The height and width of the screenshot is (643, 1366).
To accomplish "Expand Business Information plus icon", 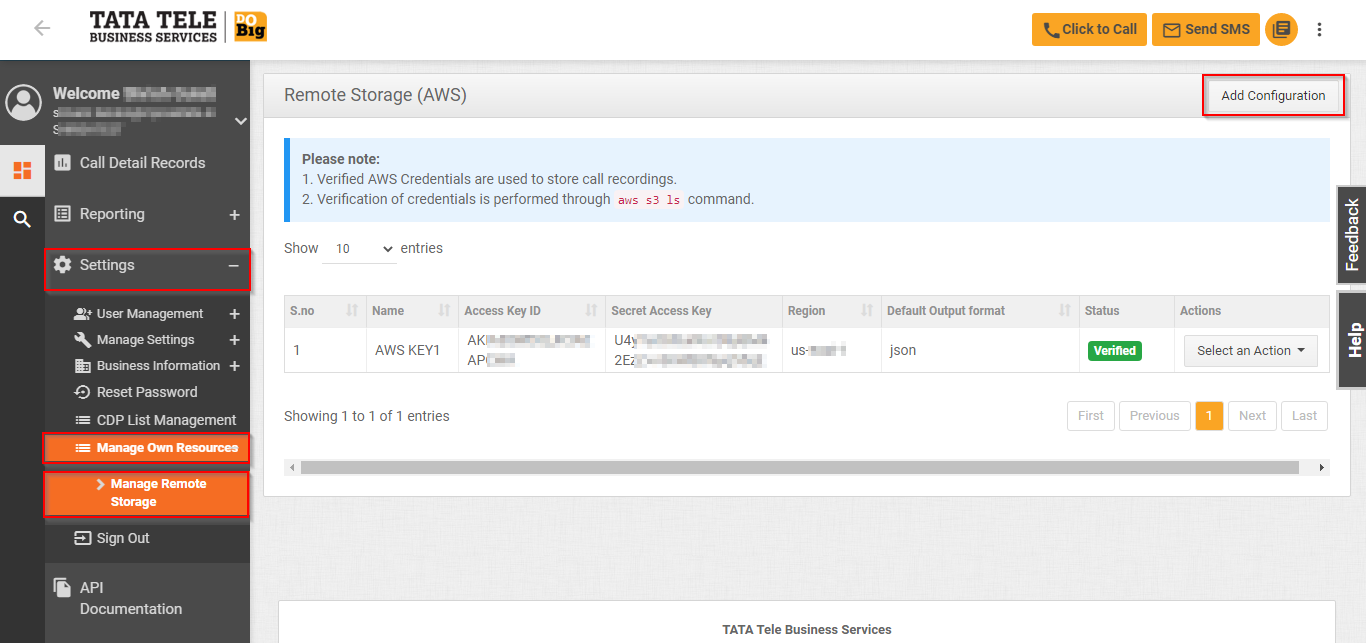I will tap(235, 366).
